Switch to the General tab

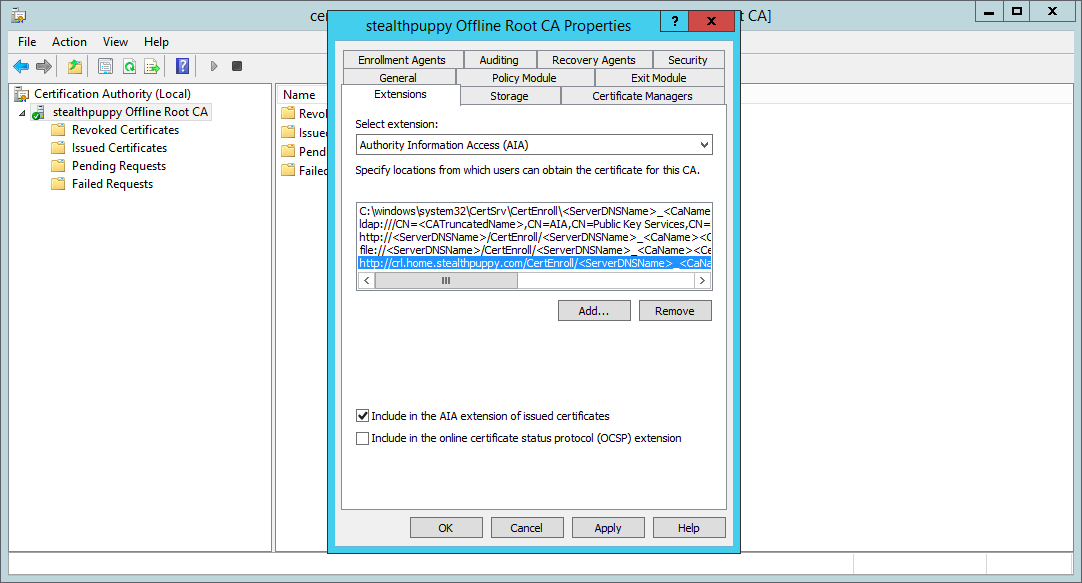pyautogui.click(x=398, y=78)
